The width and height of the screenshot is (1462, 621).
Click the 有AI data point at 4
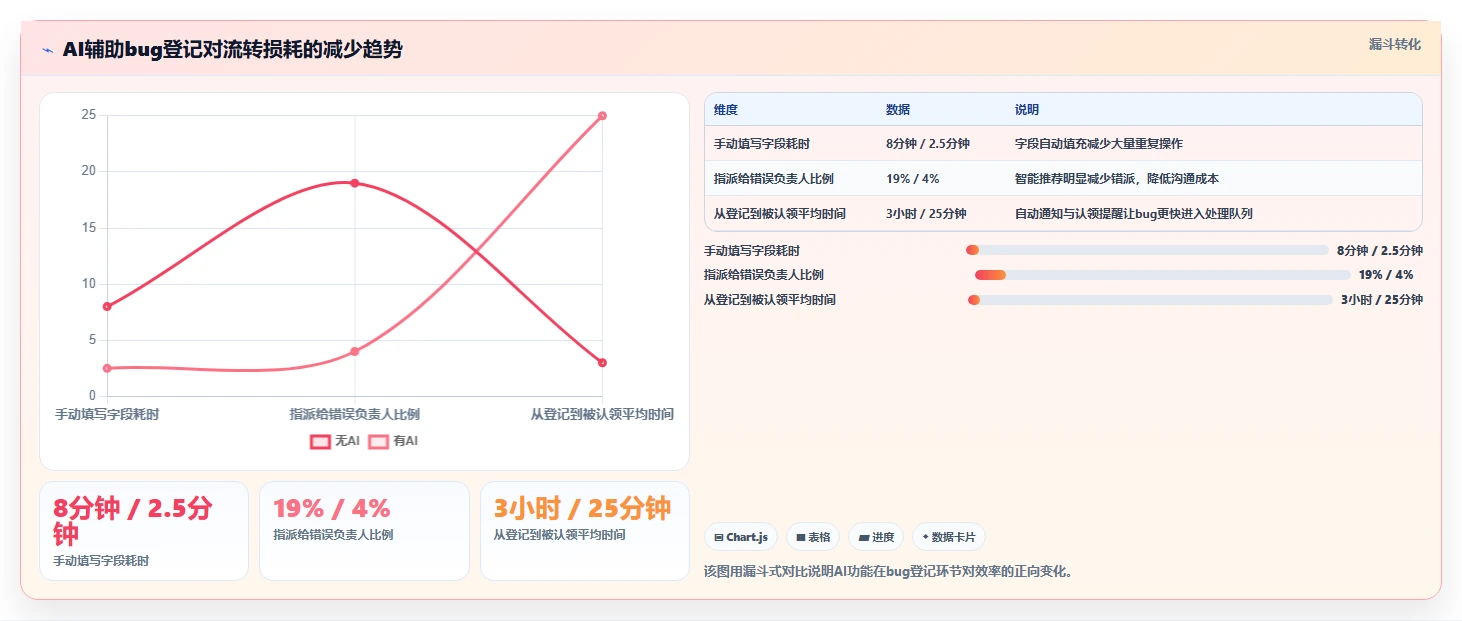pyautogui.click(x=354, y=351)
